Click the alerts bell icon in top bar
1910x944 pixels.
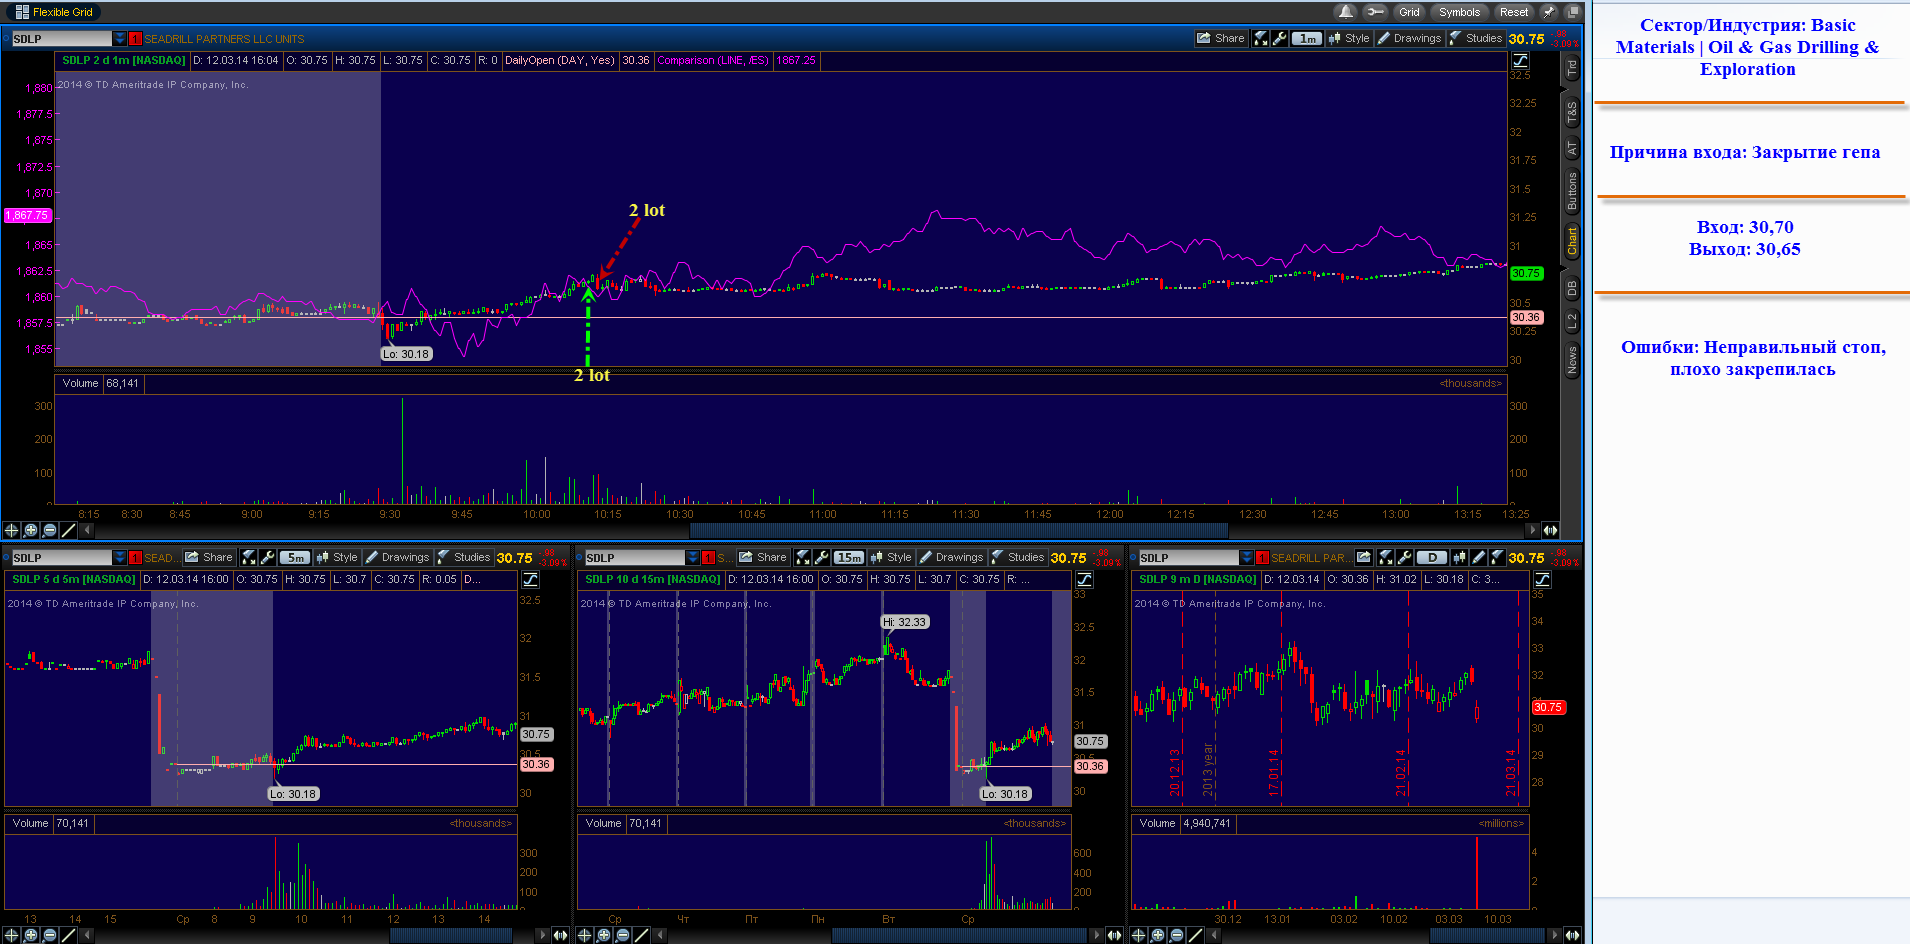1346,12
